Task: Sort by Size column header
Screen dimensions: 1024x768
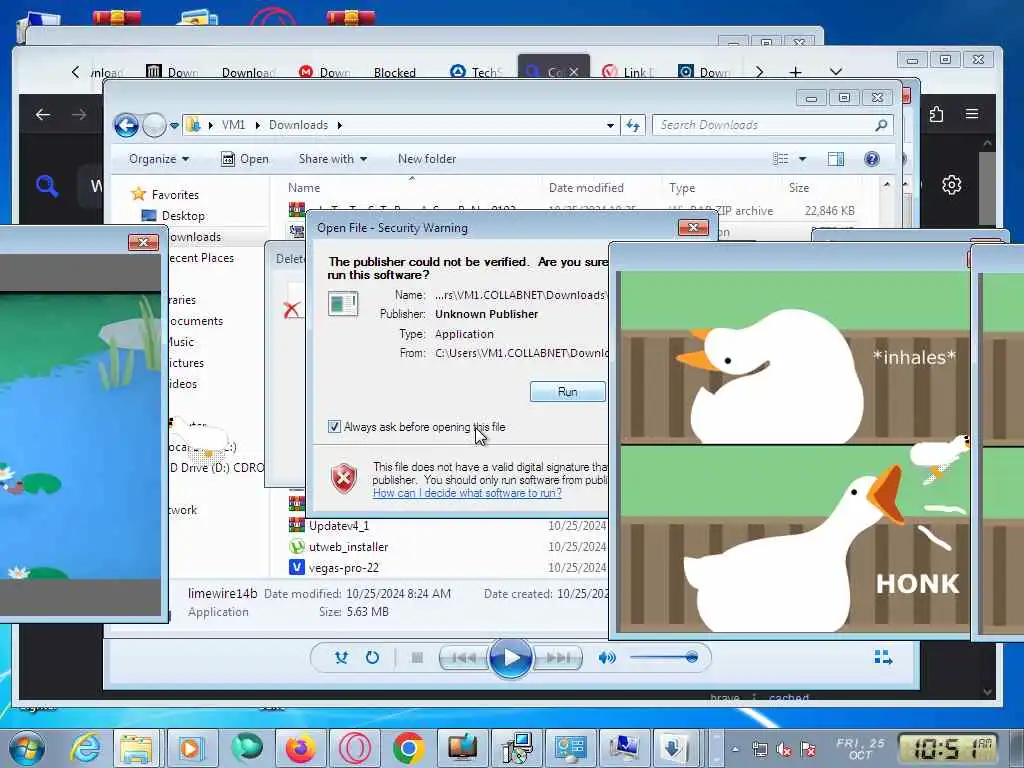Action: 799,187
